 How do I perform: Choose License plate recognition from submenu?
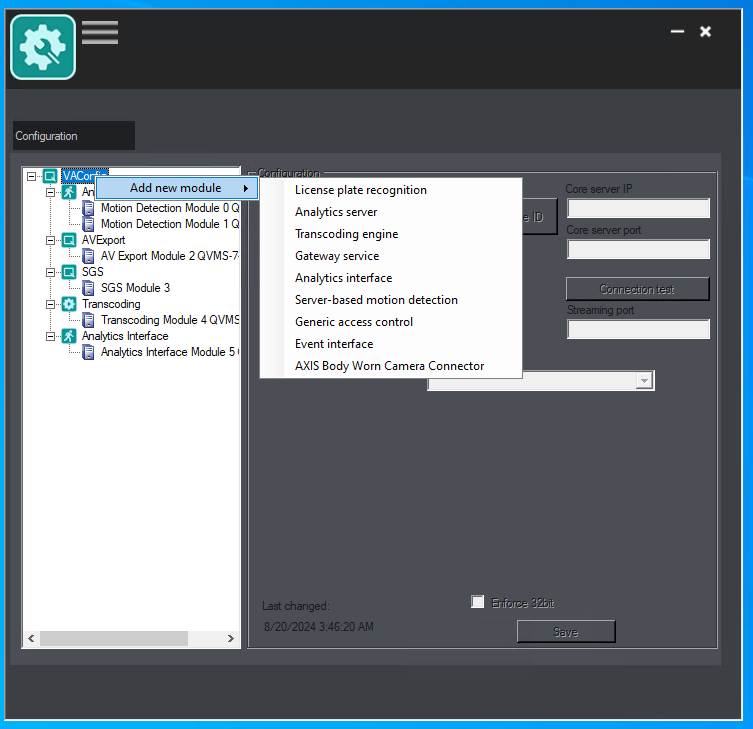(x=361, y=190)
